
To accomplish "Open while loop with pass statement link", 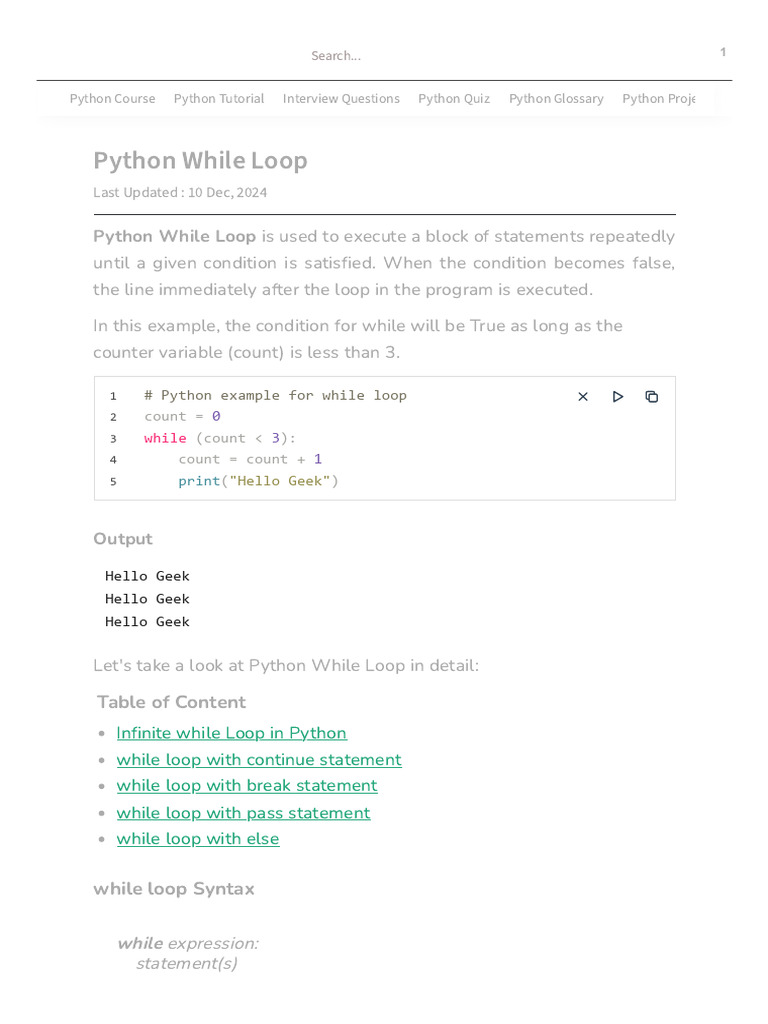I will 243,813.
